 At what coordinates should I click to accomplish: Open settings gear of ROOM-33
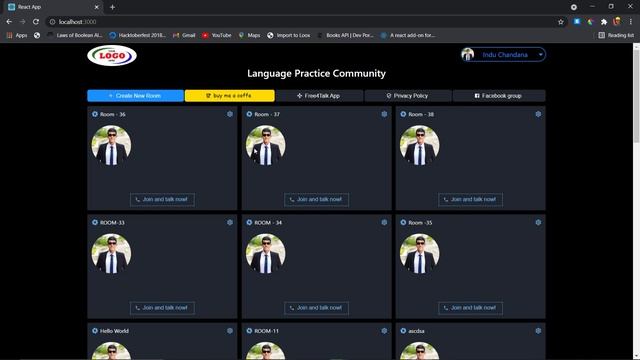pyautogui.click(x=230, y=222)
